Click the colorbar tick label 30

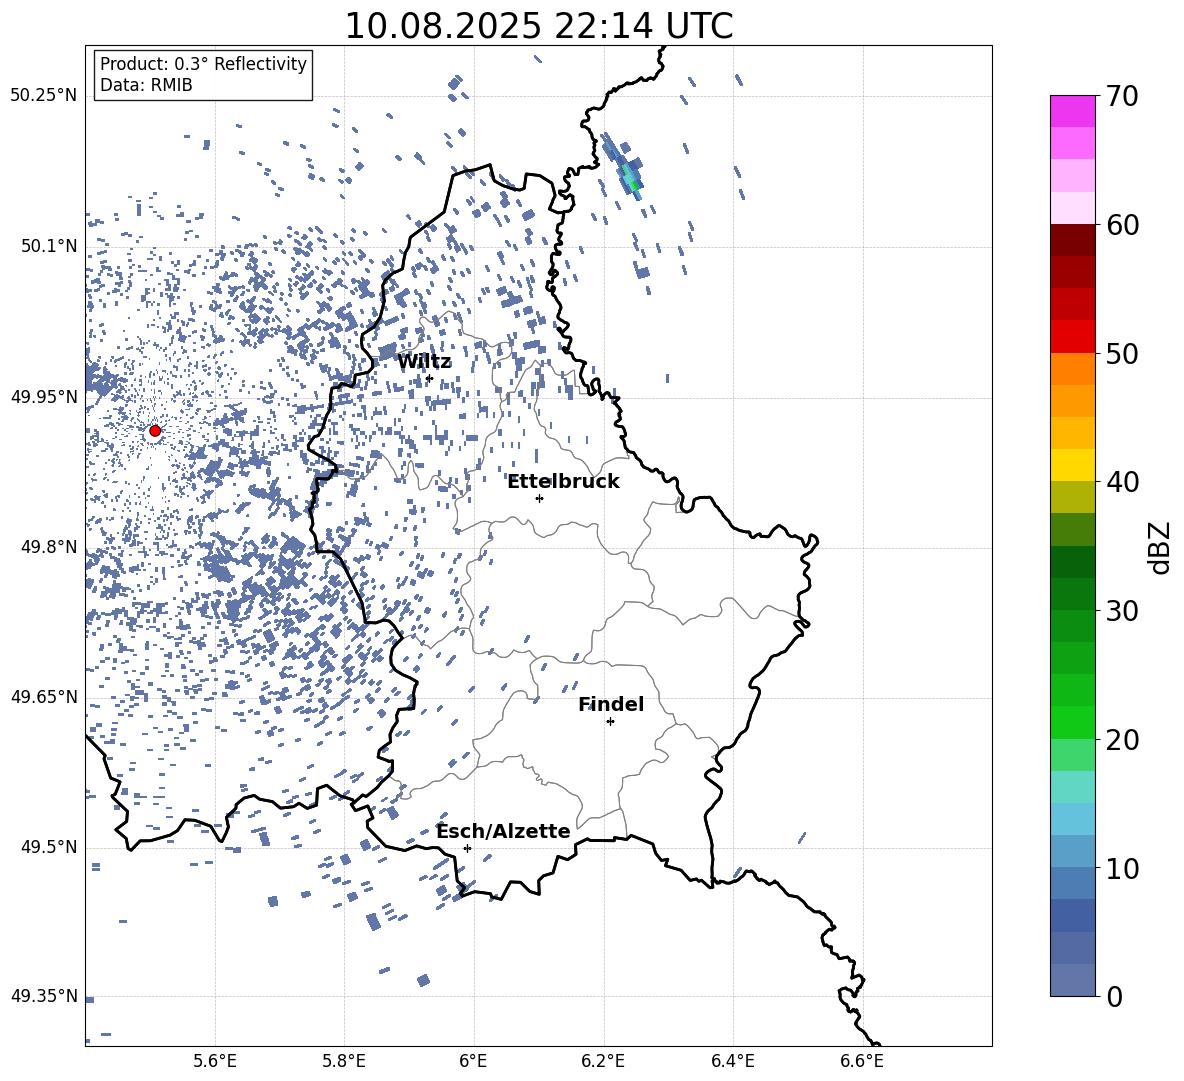[x=1122, y=611]
